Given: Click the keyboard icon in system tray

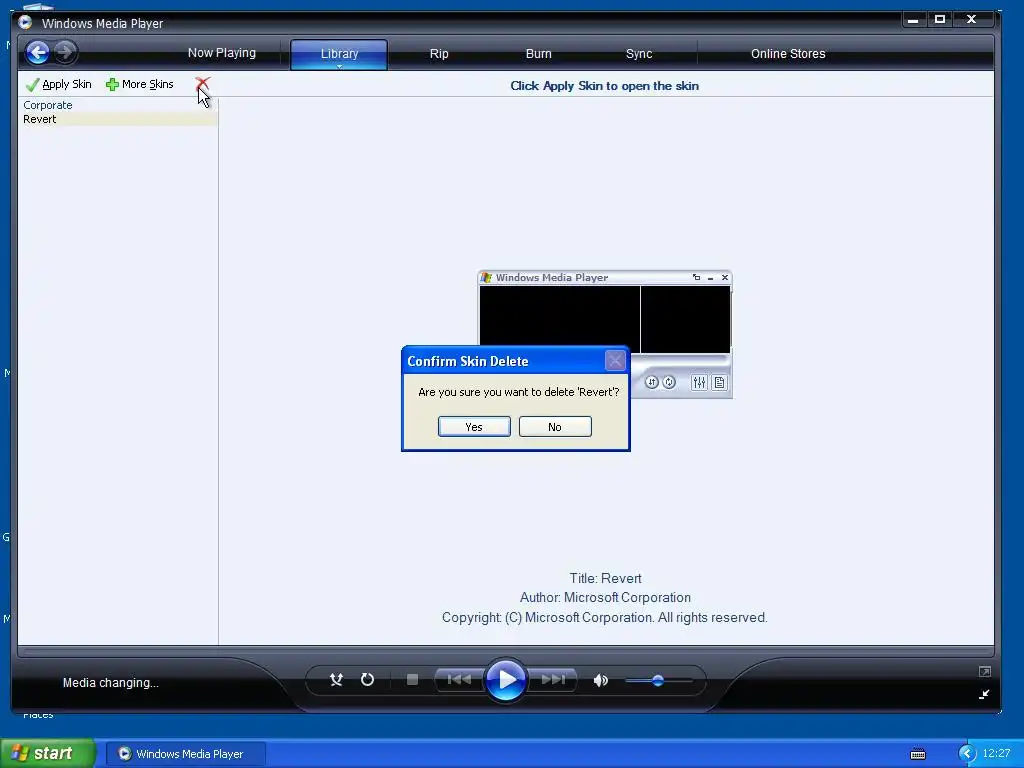Looking at the screenshot, I should coord(918,754).
